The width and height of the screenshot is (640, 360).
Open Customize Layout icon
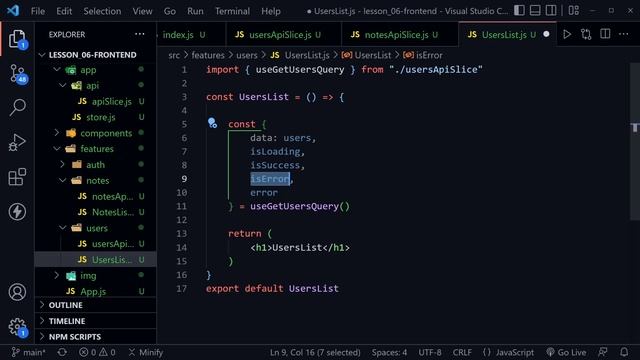pos(573,11)
